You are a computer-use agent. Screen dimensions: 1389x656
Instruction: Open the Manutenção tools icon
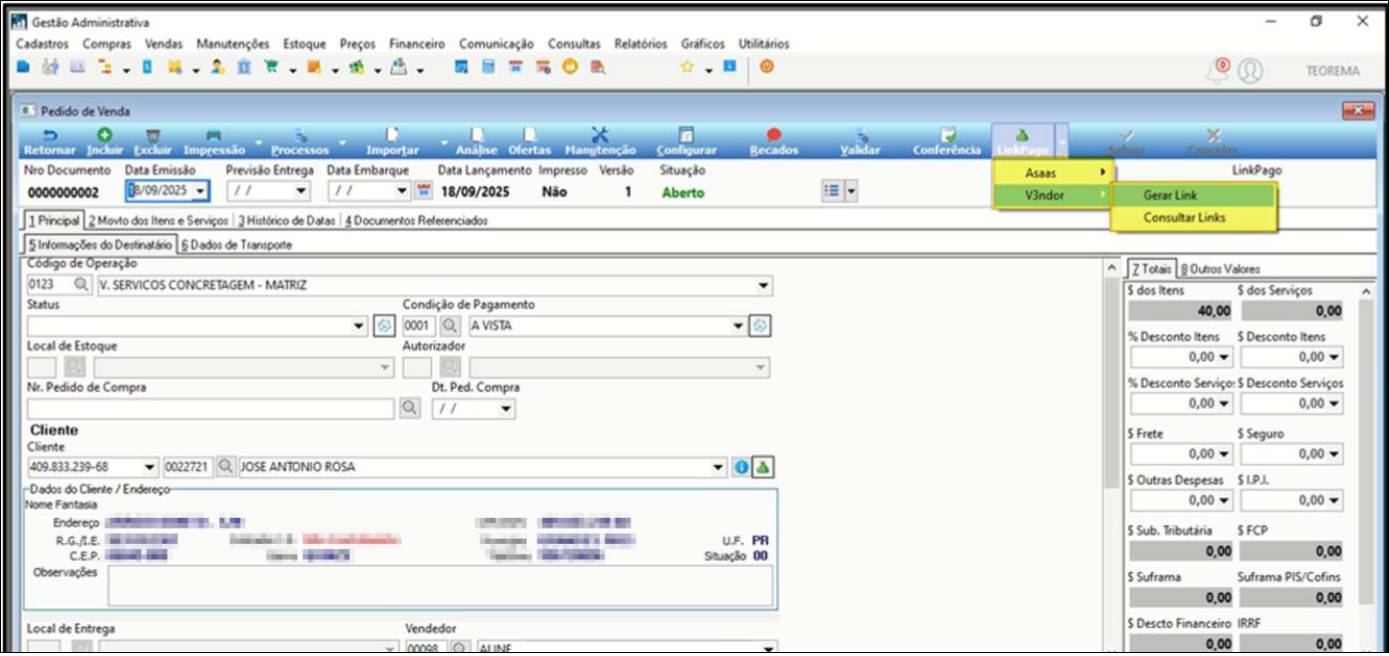(x=599, y=136)
